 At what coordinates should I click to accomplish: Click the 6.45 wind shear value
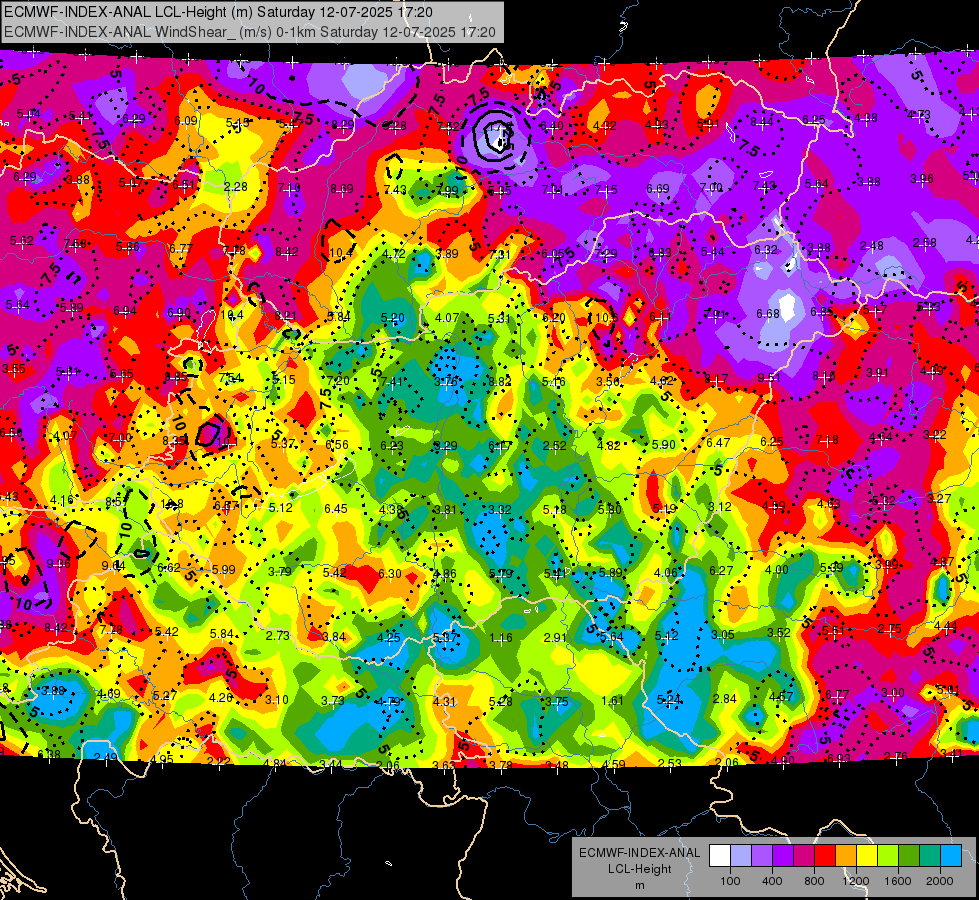pyautogui.click(x=336, y=509)
